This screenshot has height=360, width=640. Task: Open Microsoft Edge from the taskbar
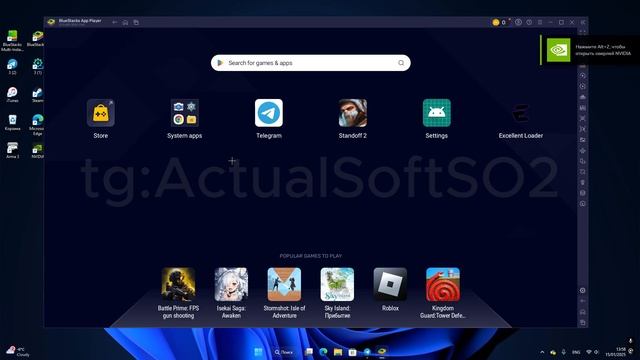point(323,352)
